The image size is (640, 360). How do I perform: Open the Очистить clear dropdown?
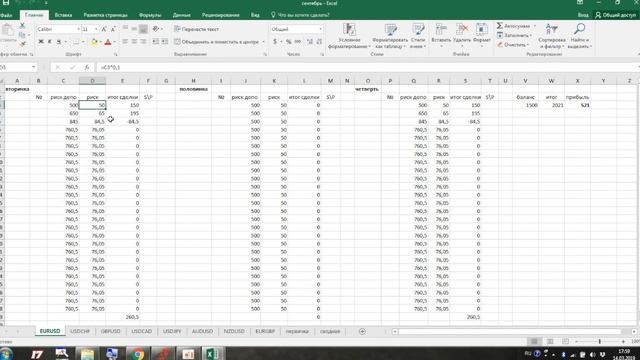click(x=513, y=45)
